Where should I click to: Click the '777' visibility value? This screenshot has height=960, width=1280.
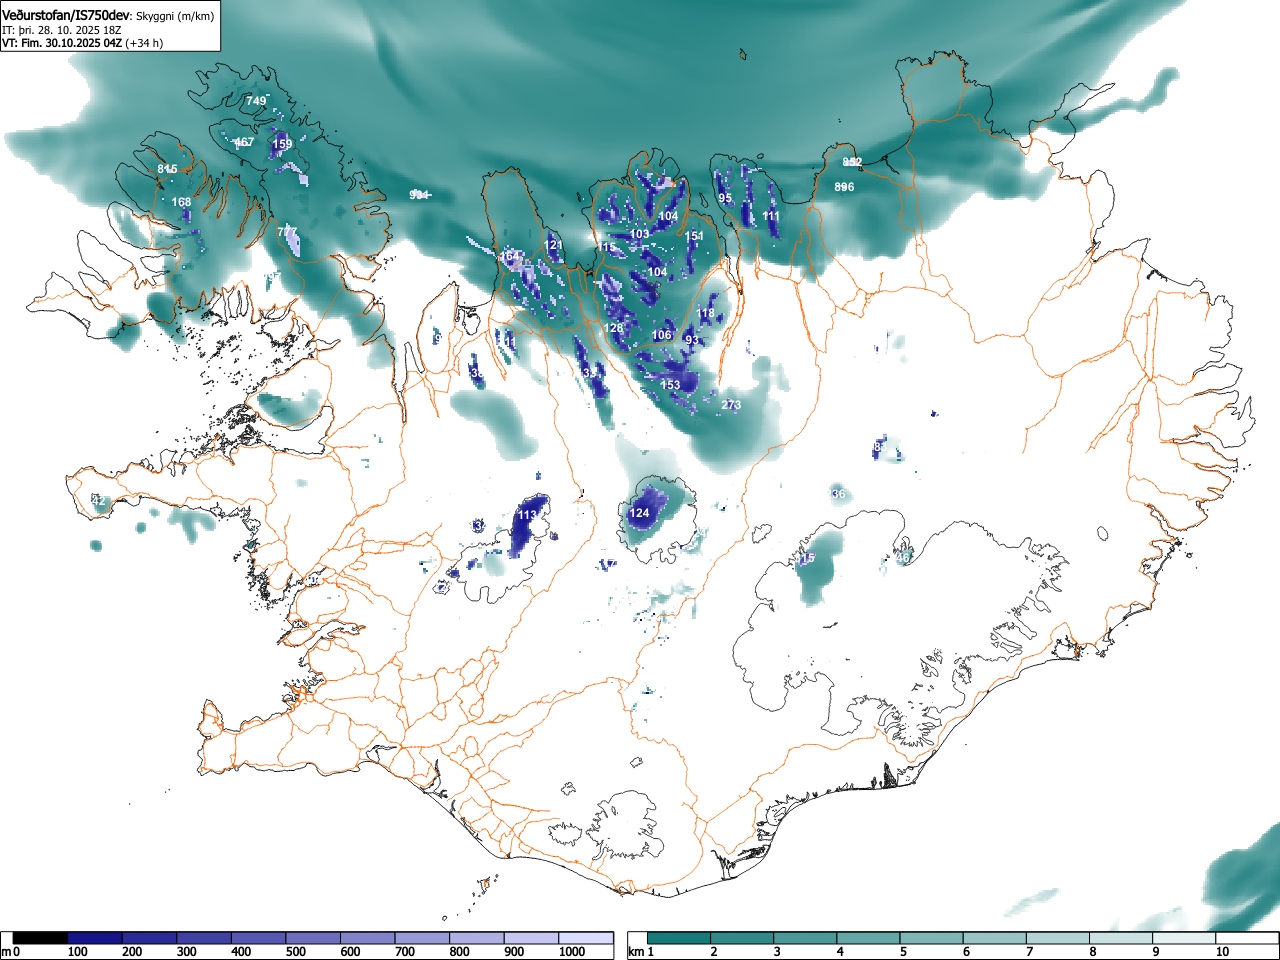point(287,231)
